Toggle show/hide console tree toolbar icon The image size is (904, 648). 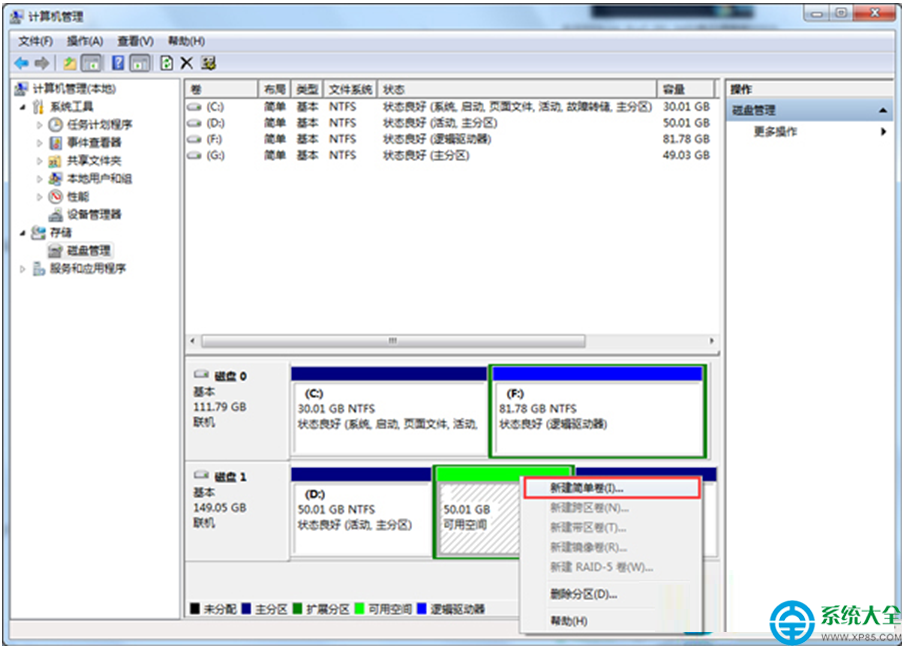click(92, 63)
